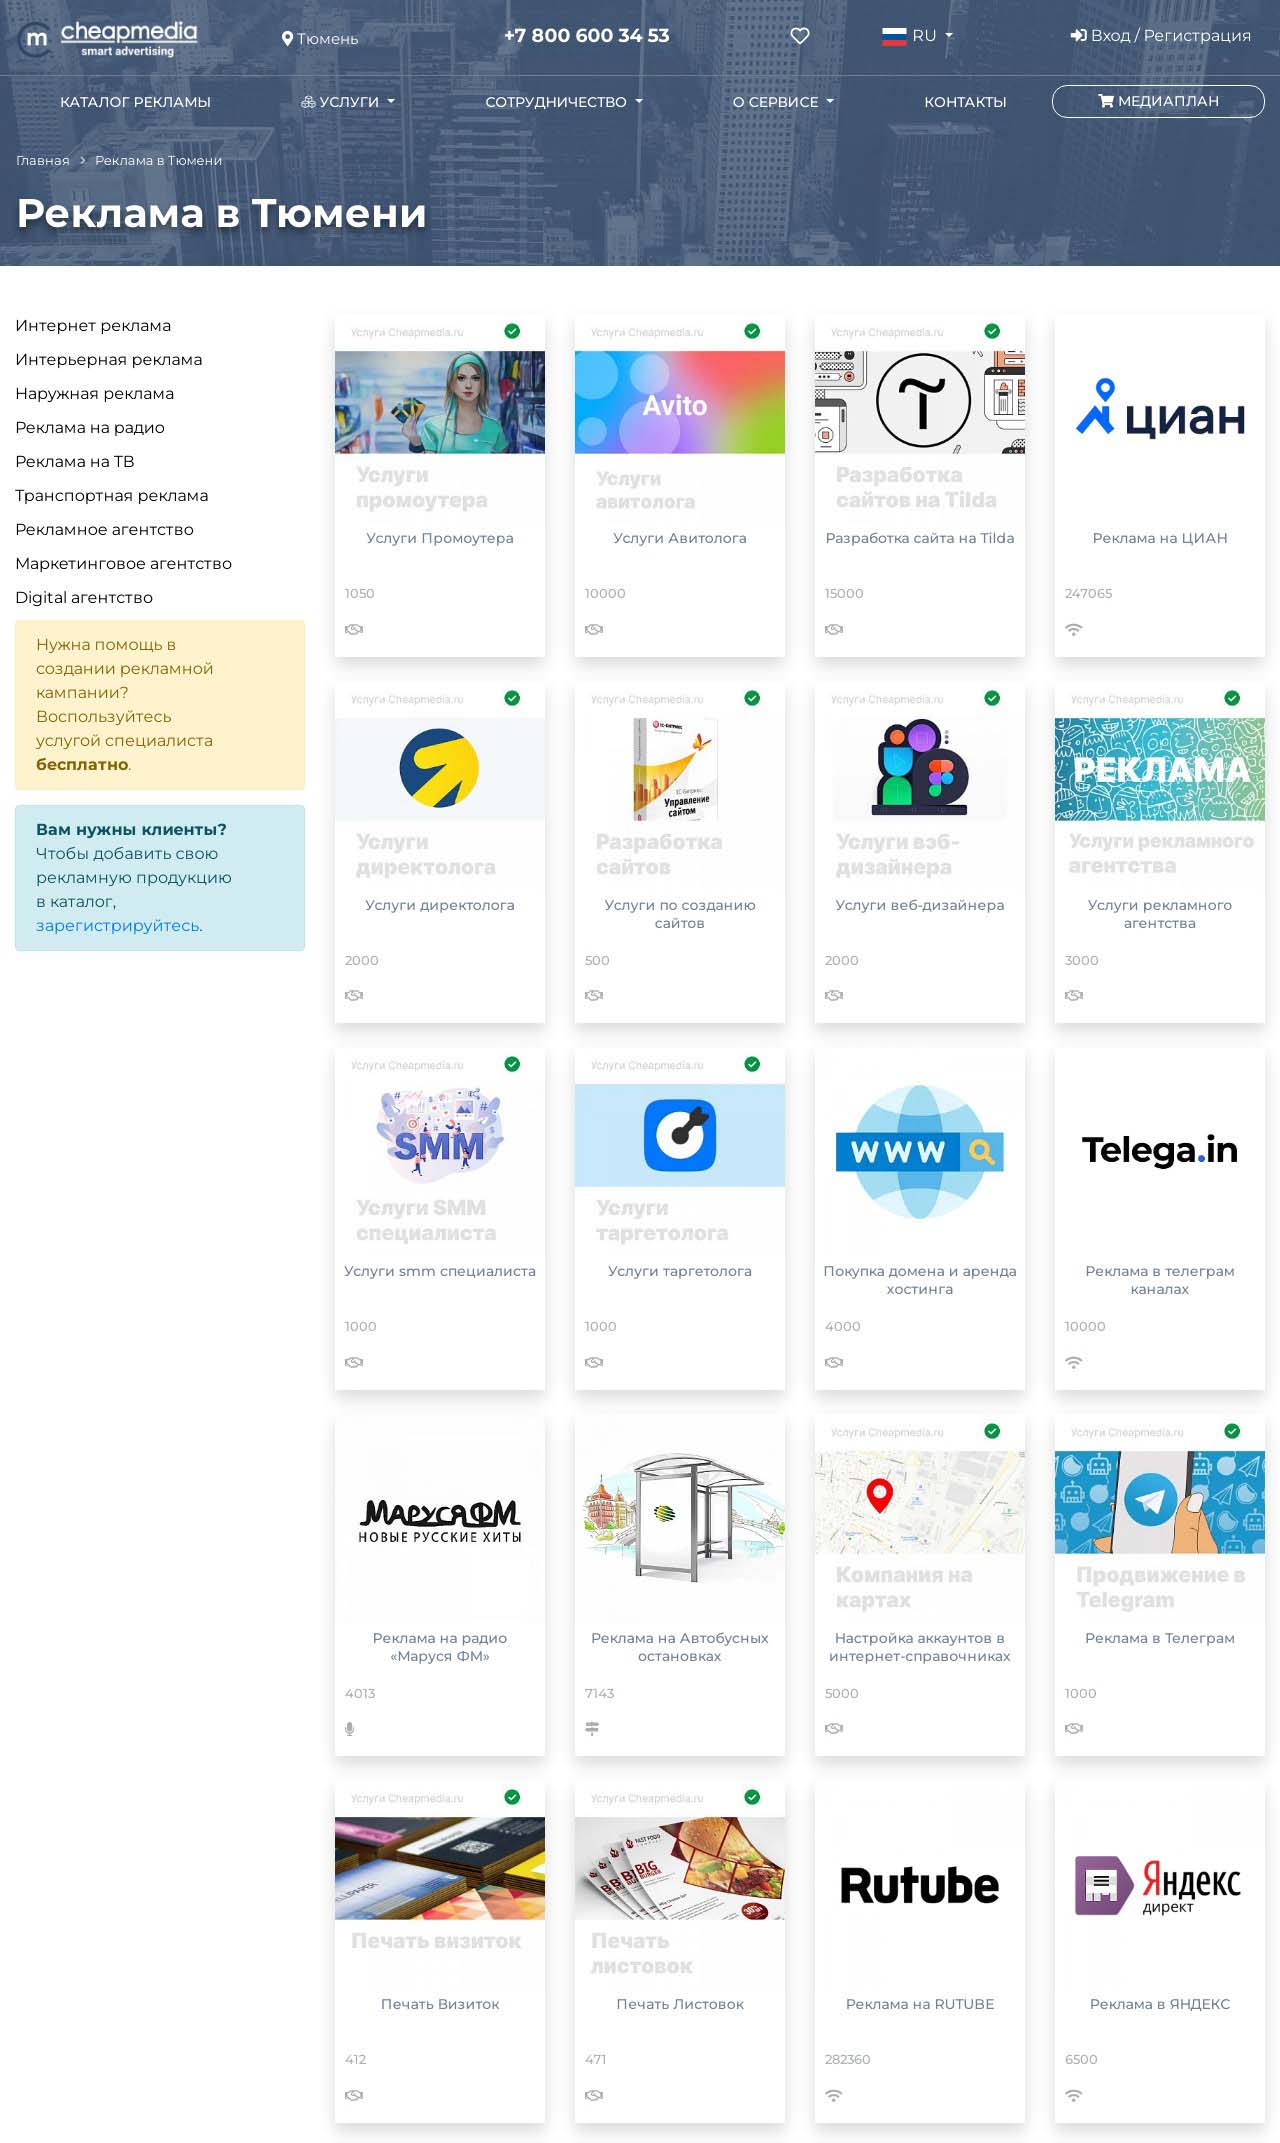
Task: Click the handshake icon on Услуги smm специалиста card
Action: 354,1362
